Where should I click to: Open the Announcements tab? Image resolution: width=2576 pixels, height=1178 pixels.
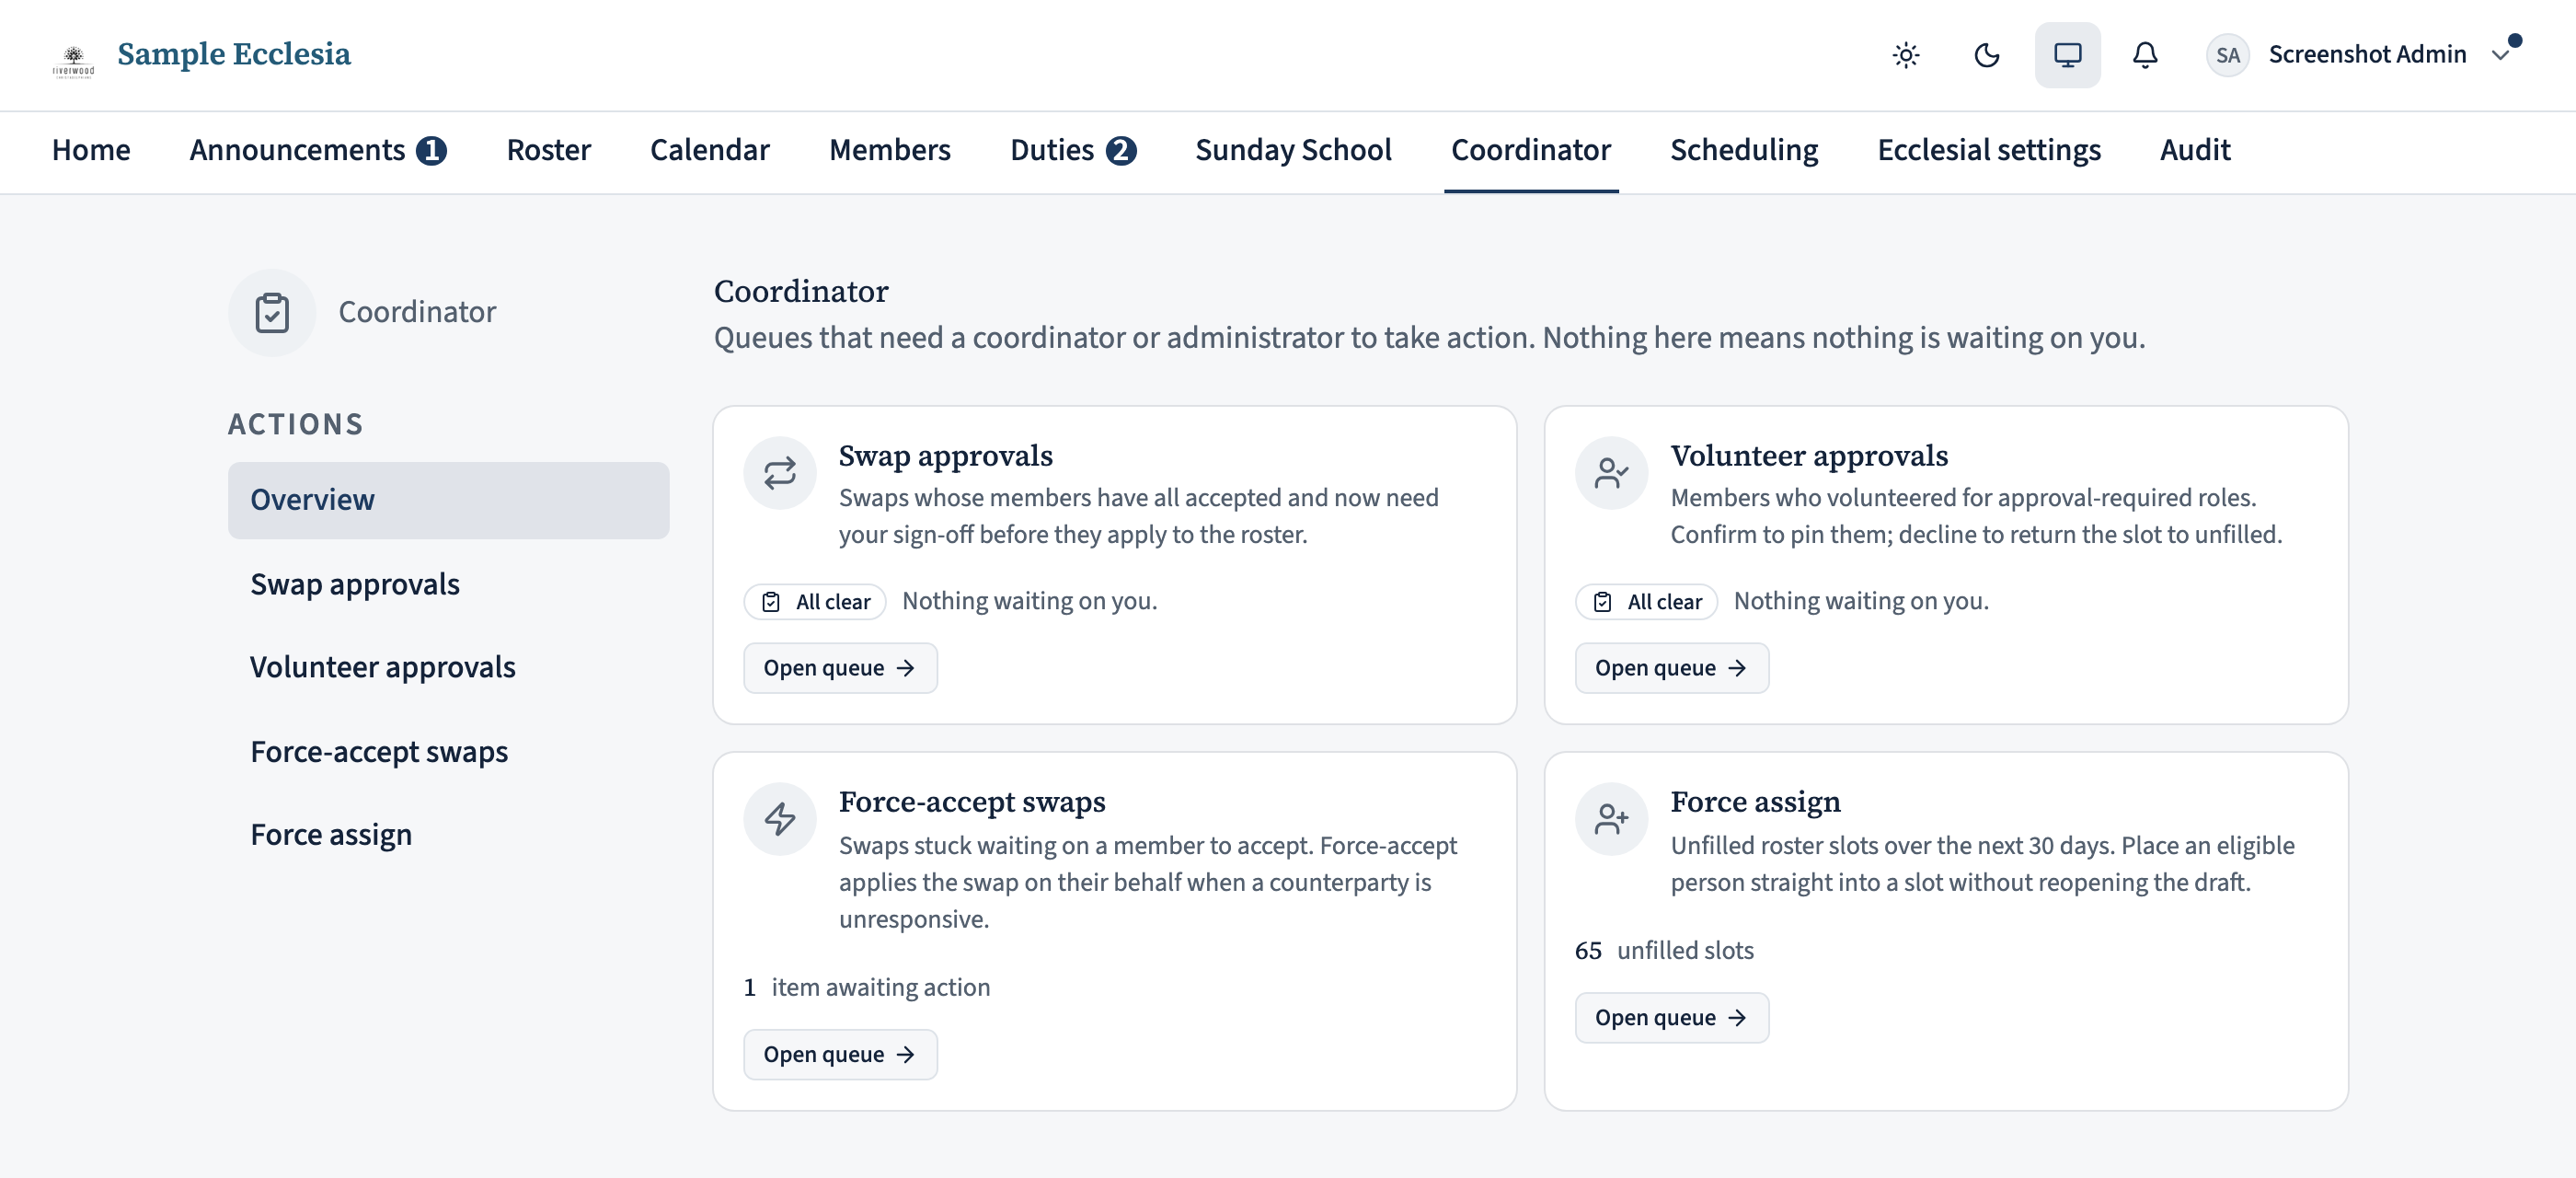pyautogui.click(x=318, y=150)
